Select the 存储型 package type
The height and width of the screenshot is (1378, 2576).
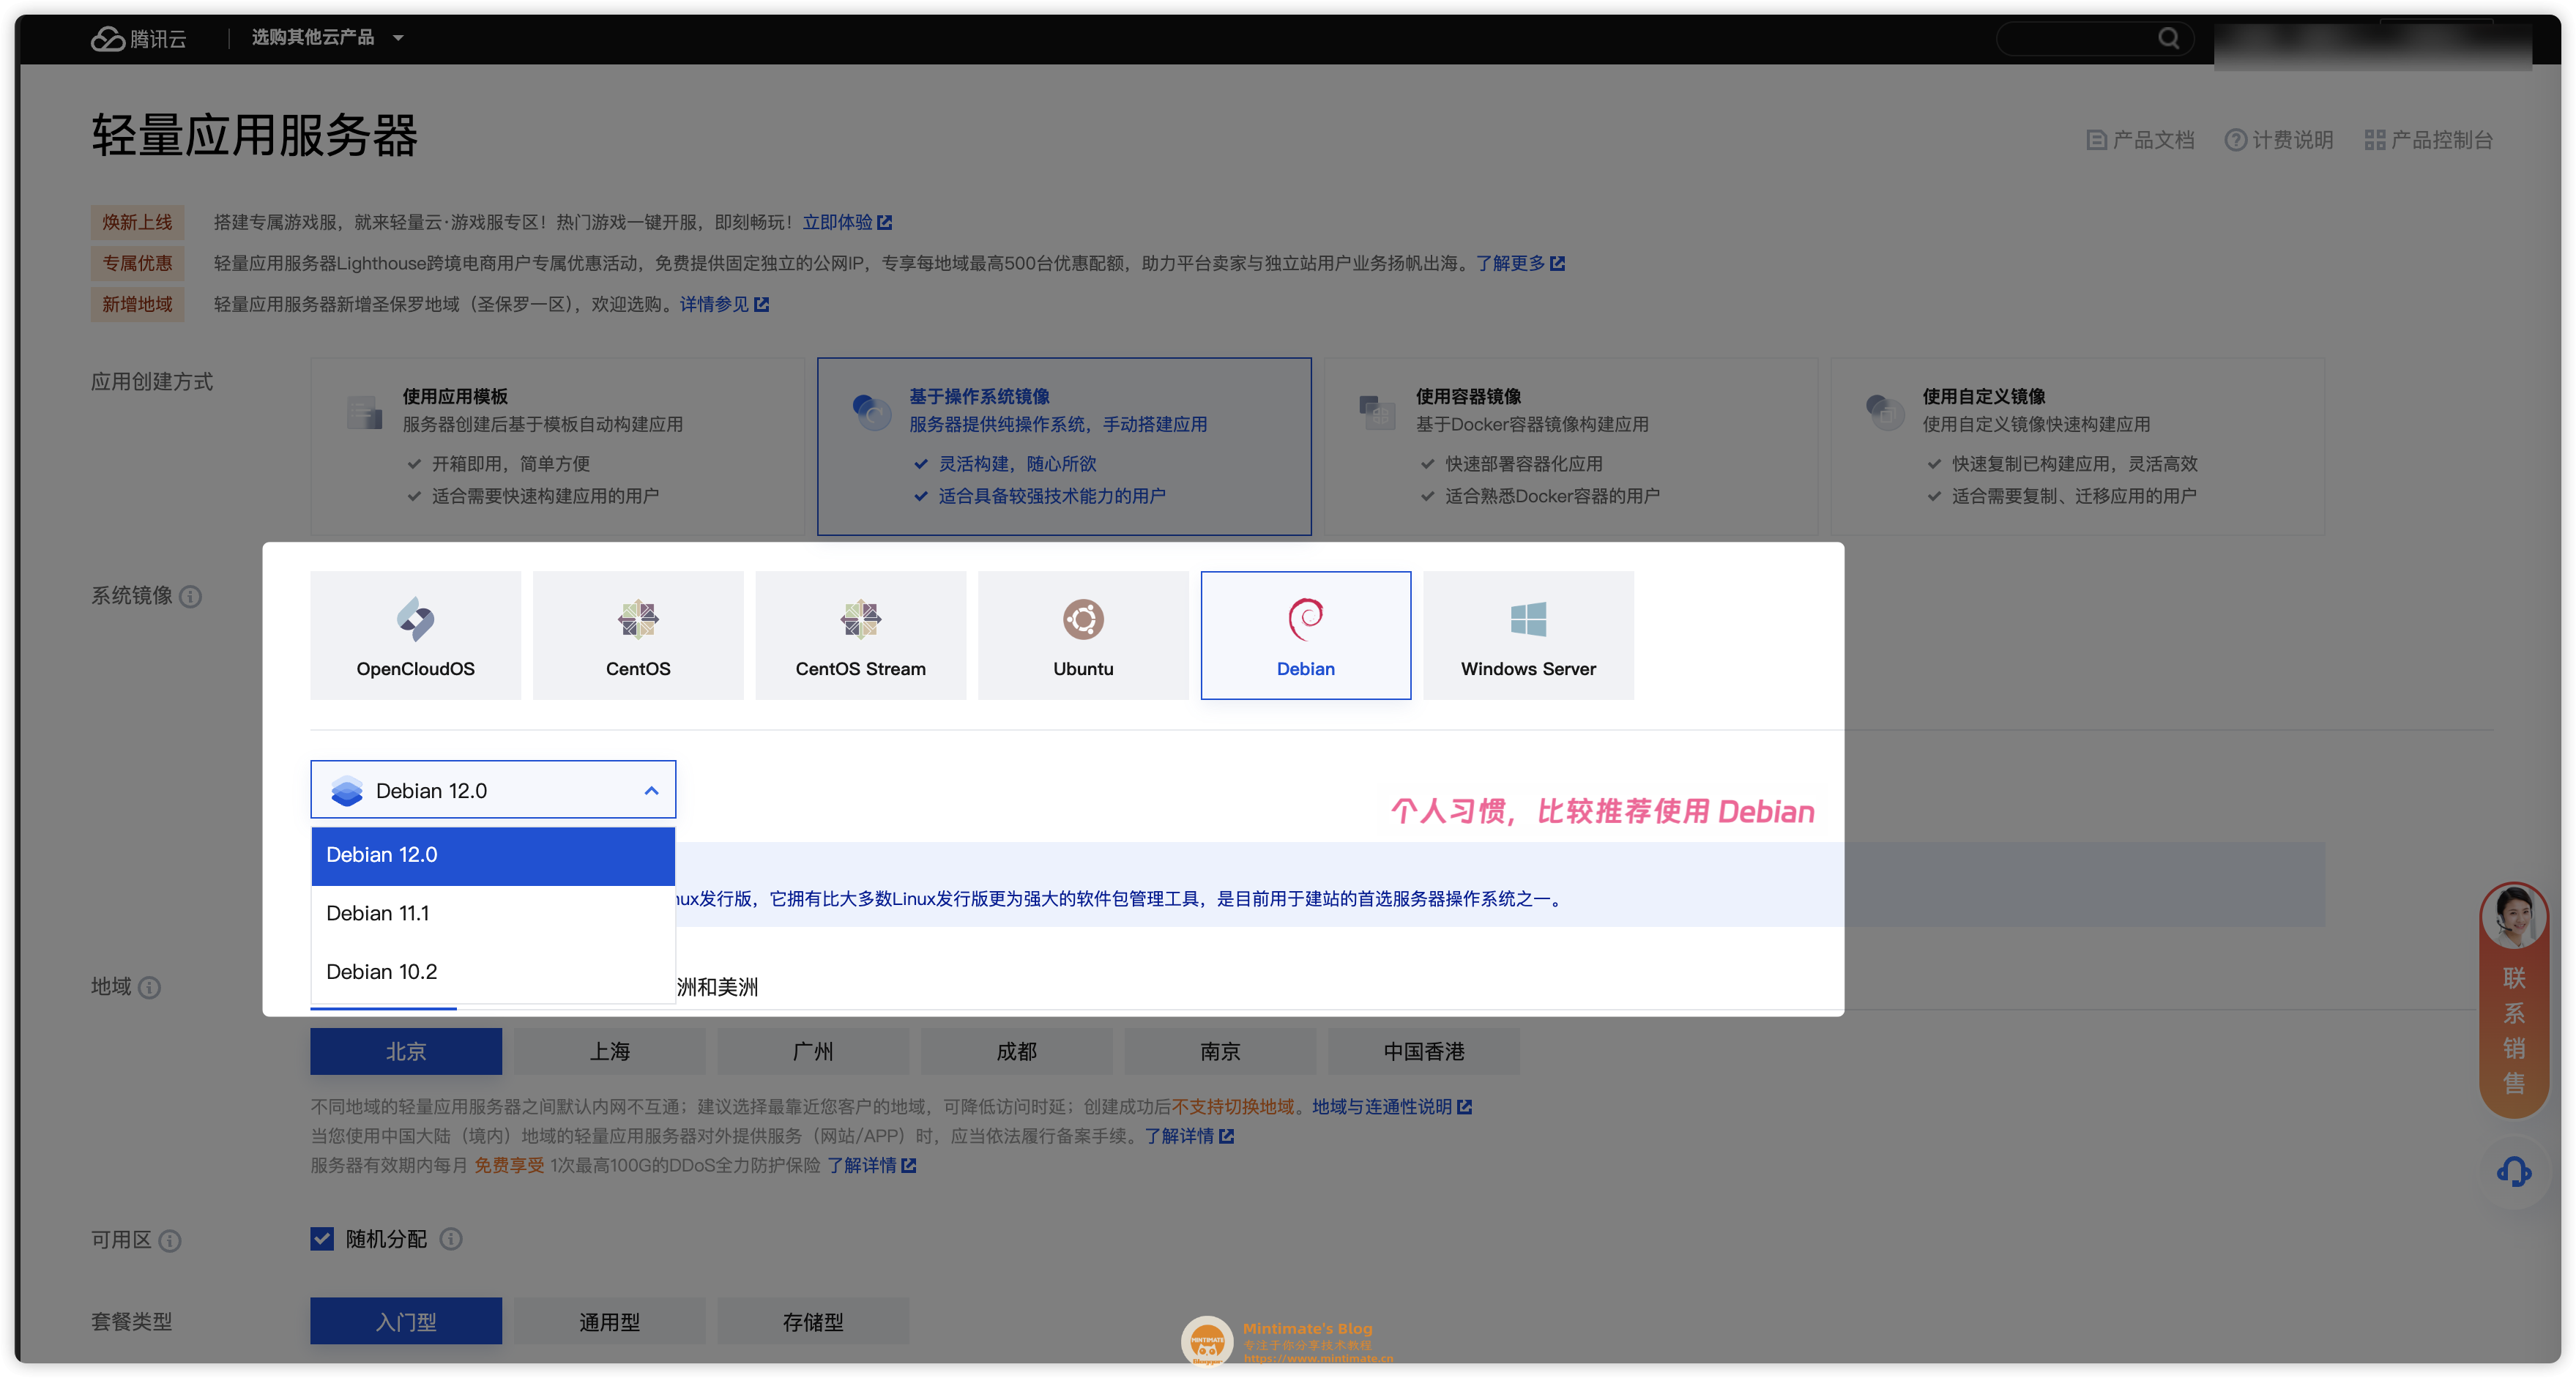pos(813,1321)
